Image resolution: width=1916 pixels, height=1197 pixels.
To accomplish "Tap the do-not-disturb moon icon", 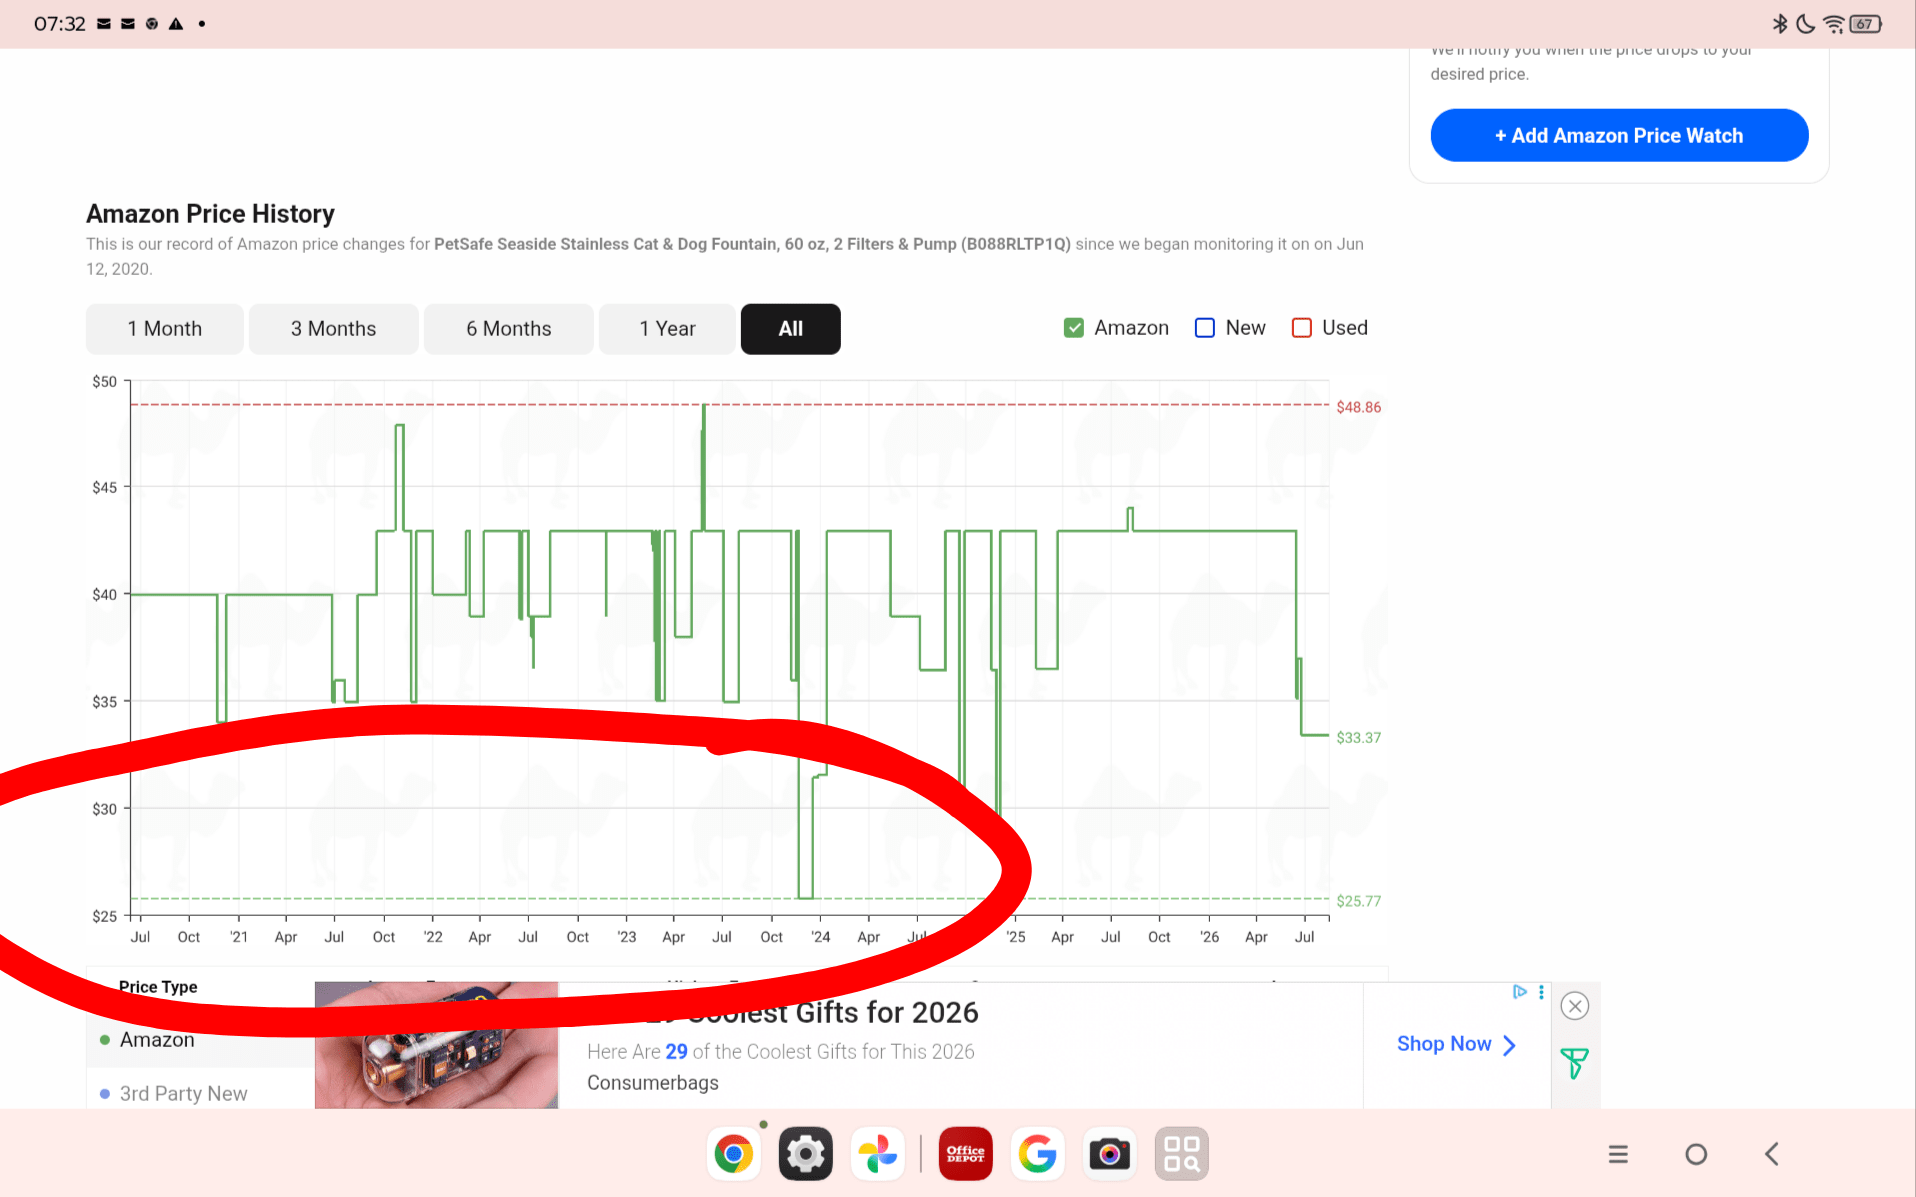I will click(1806, 24).
